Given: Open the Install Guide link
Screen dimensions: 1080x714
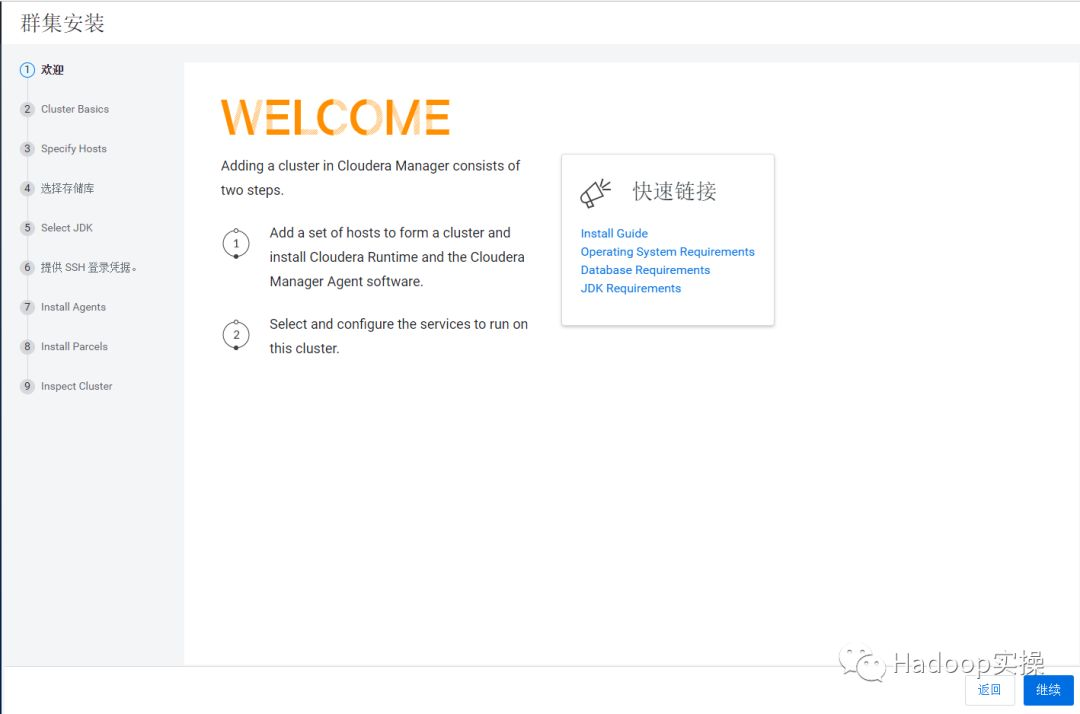Looking at the screenshot, I should click(614, 233).
